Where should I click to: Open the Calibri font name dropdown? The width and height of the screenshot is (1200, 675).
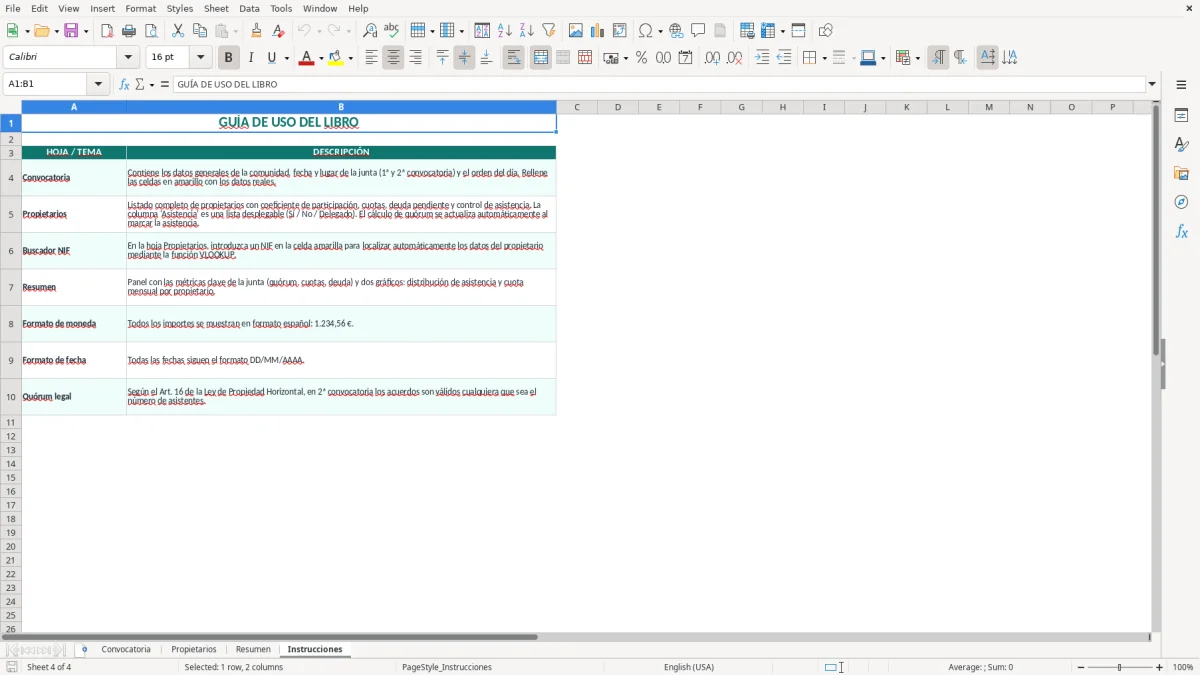(128, 58)
